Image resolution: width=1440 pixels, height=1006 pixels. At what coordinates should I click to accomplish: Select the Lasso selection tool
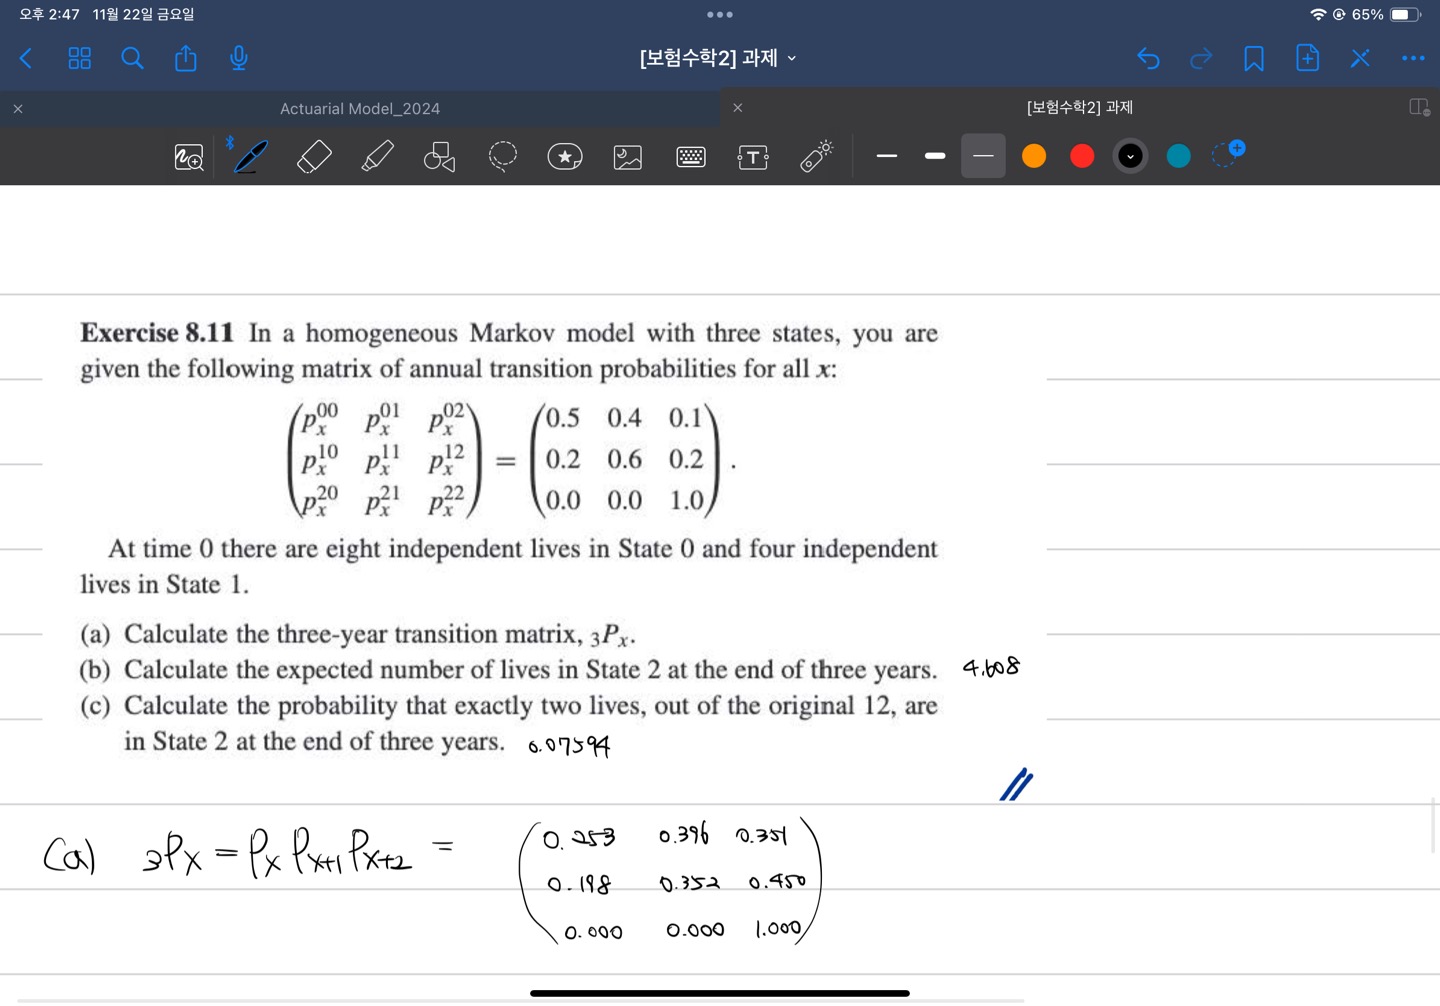(502, 156)
